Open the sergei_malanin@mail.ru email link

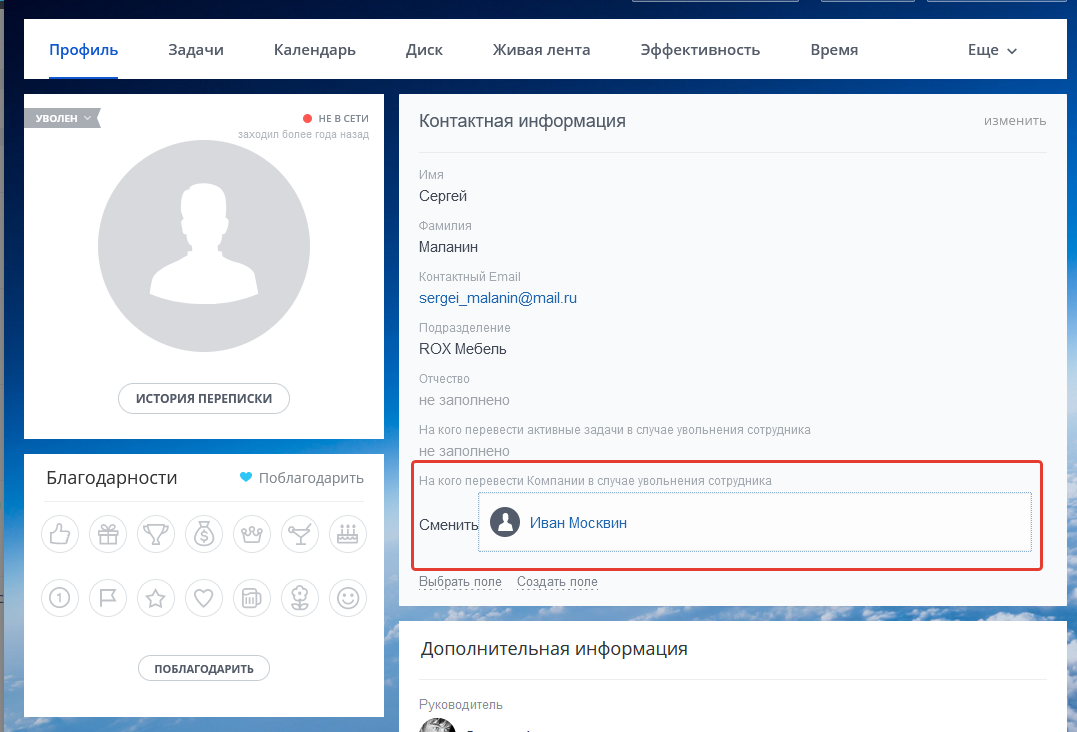point(498,298)
